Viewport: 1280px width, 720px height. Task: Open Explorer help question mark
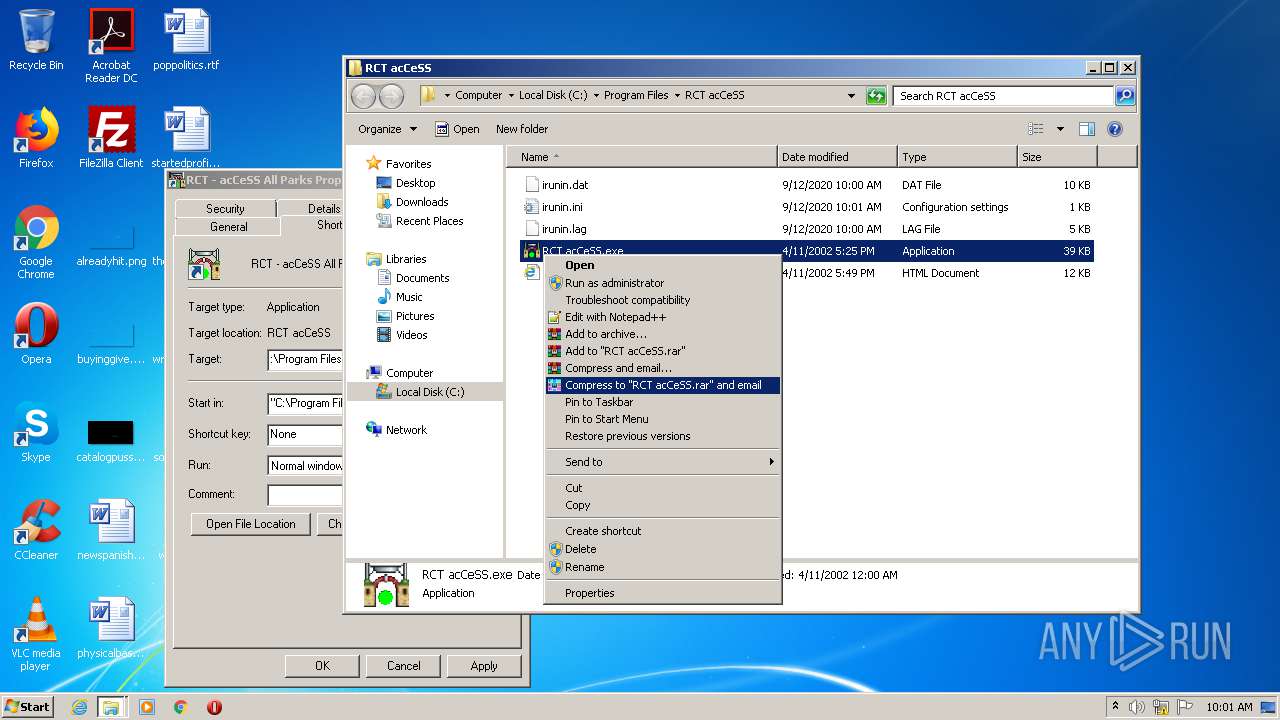point(1115,129)
